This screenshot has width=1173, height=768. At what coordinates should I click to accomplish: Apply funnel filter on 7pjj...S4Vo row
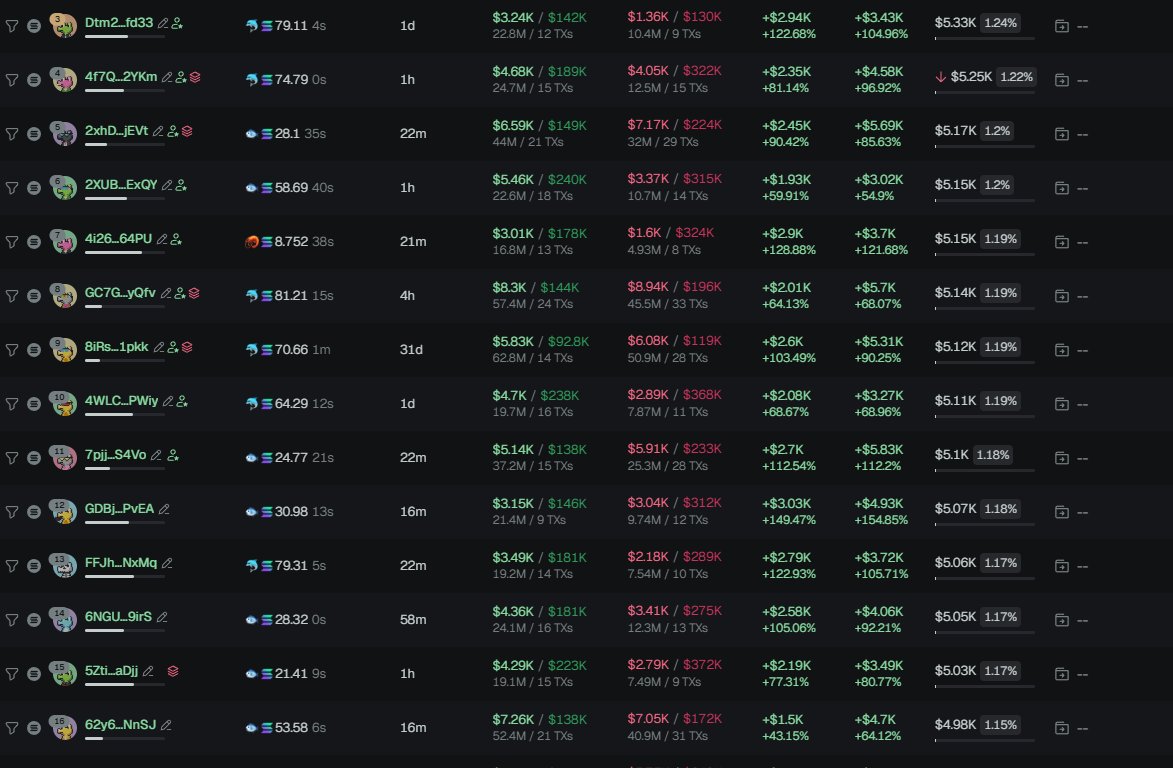tap(12, 458)
